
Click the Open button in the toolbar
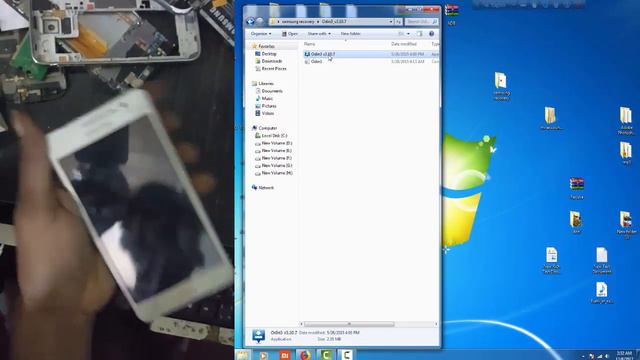pyautogui.click(x=290, y=33)
